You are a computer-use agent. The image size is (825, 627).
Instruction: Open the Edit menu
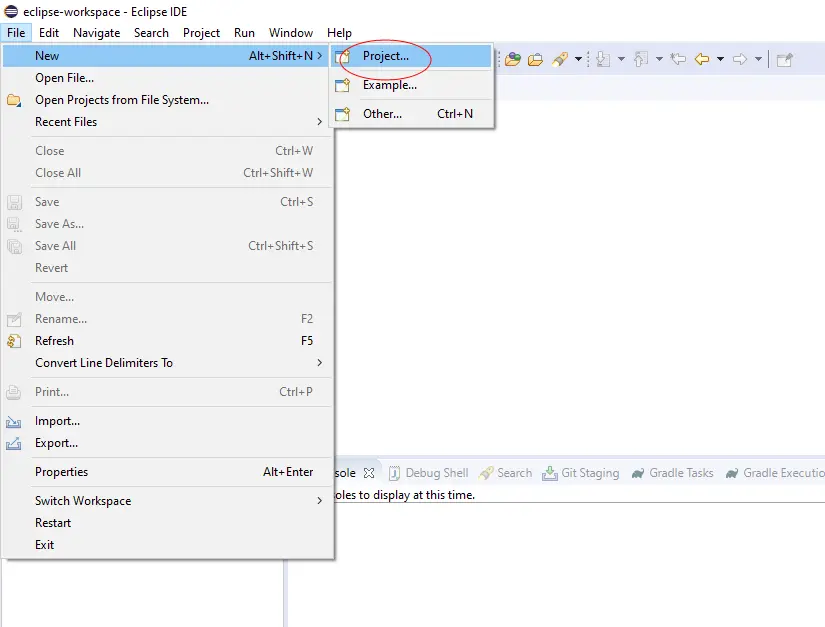point(49,33)
